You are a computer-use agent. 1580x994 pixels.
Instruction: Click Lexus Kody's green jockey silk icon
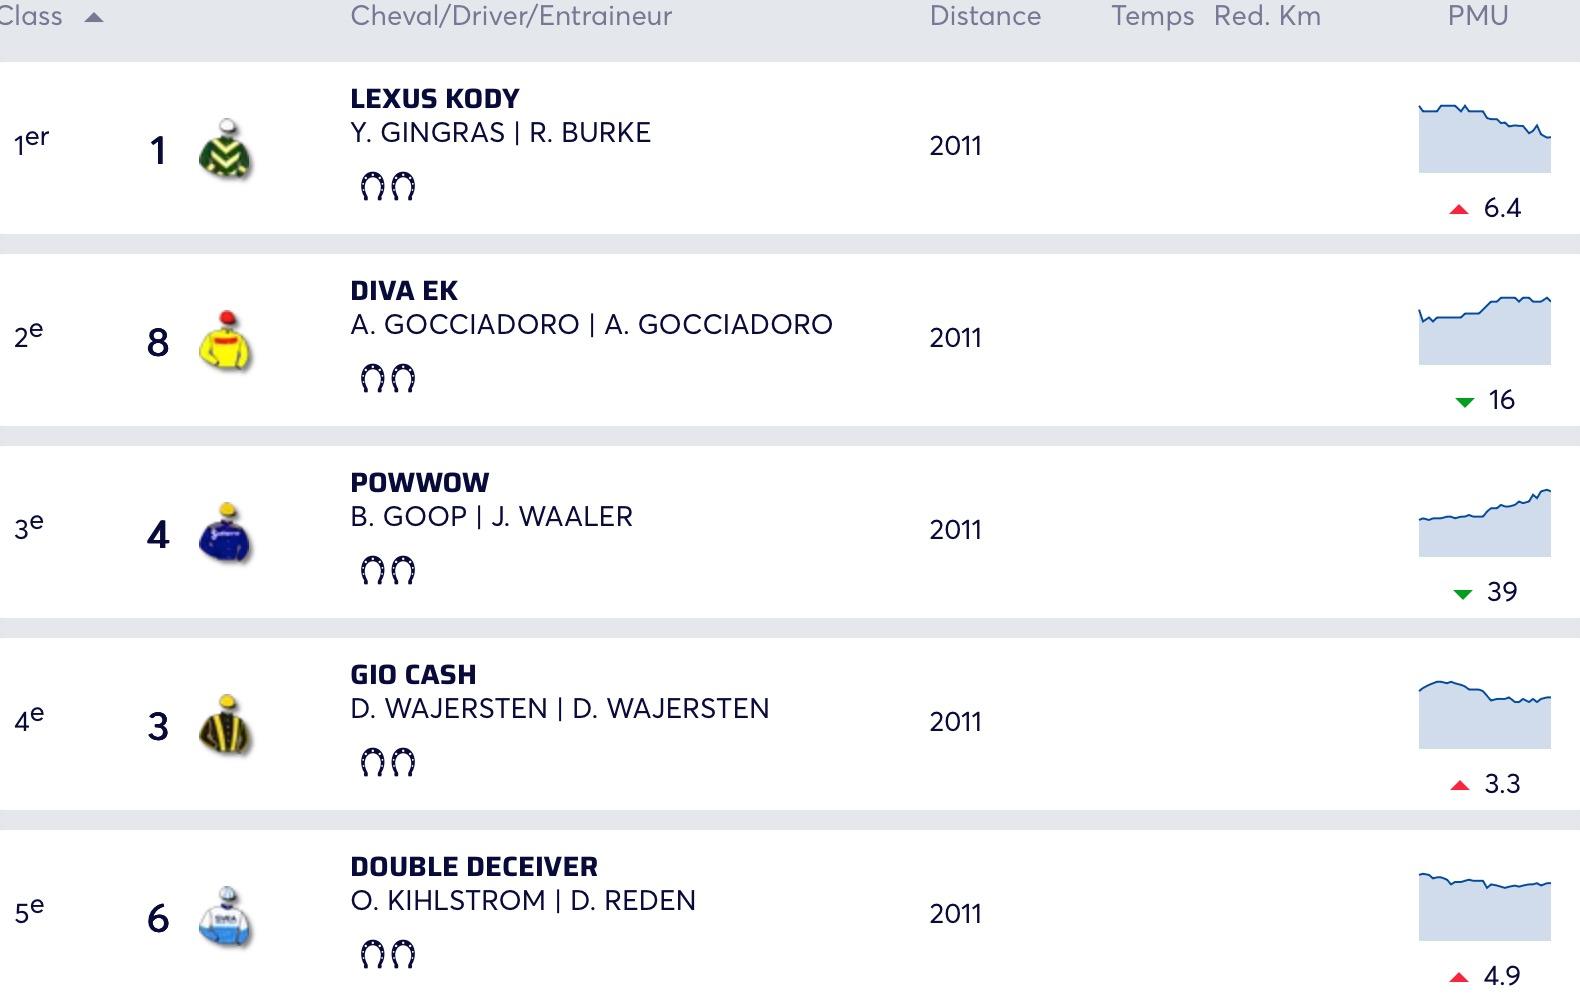(225, 150)
